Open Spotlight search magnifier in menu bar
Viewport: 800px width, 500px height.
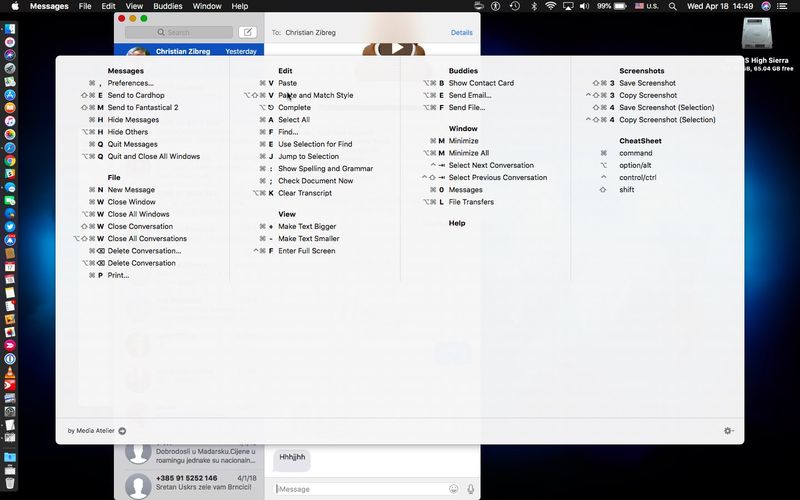point(672,6)
